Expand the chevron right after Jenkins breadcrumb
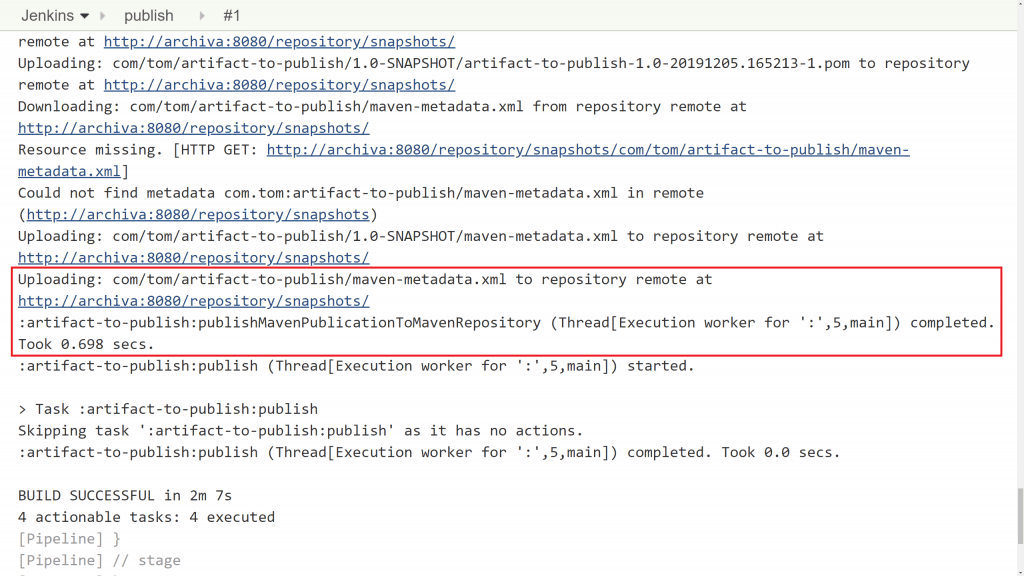1024x576 pixels. [103, 16]
